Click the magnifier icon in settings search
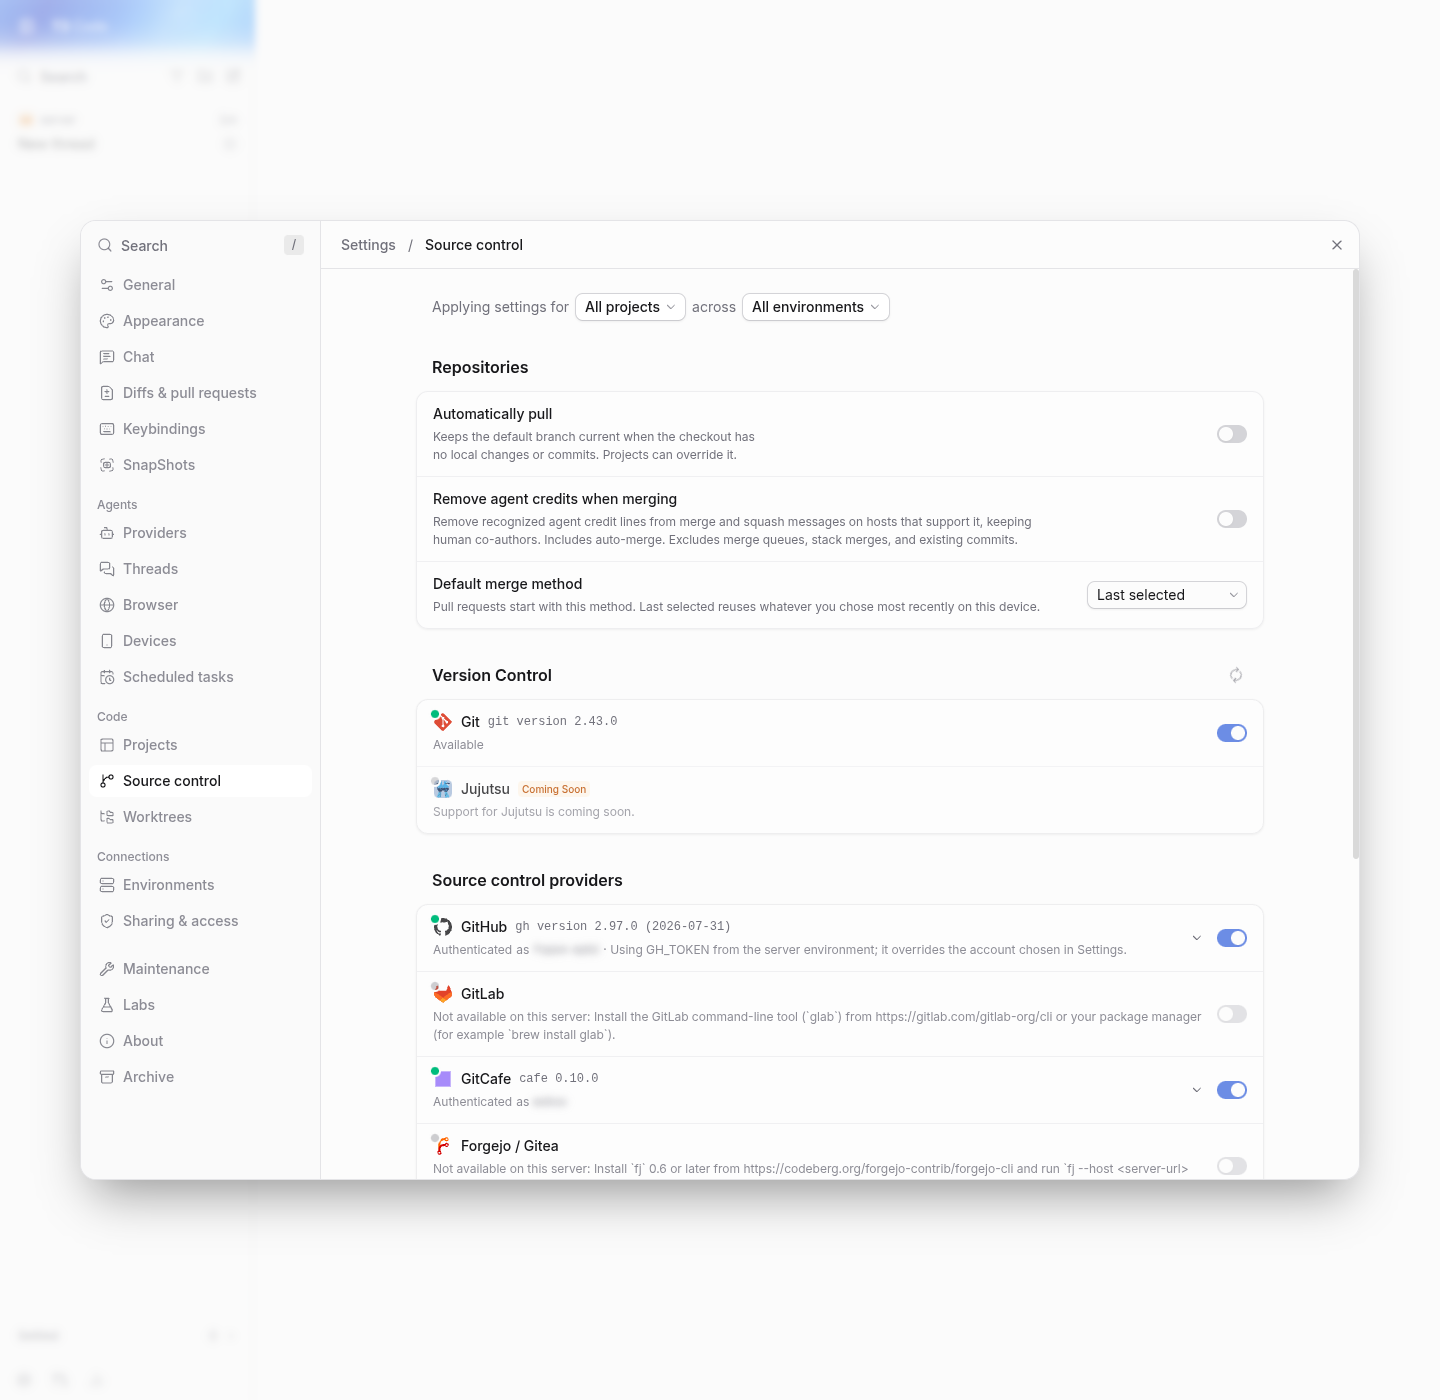The width and height of the screenshot is (1440, 1400). coord(105,245)
